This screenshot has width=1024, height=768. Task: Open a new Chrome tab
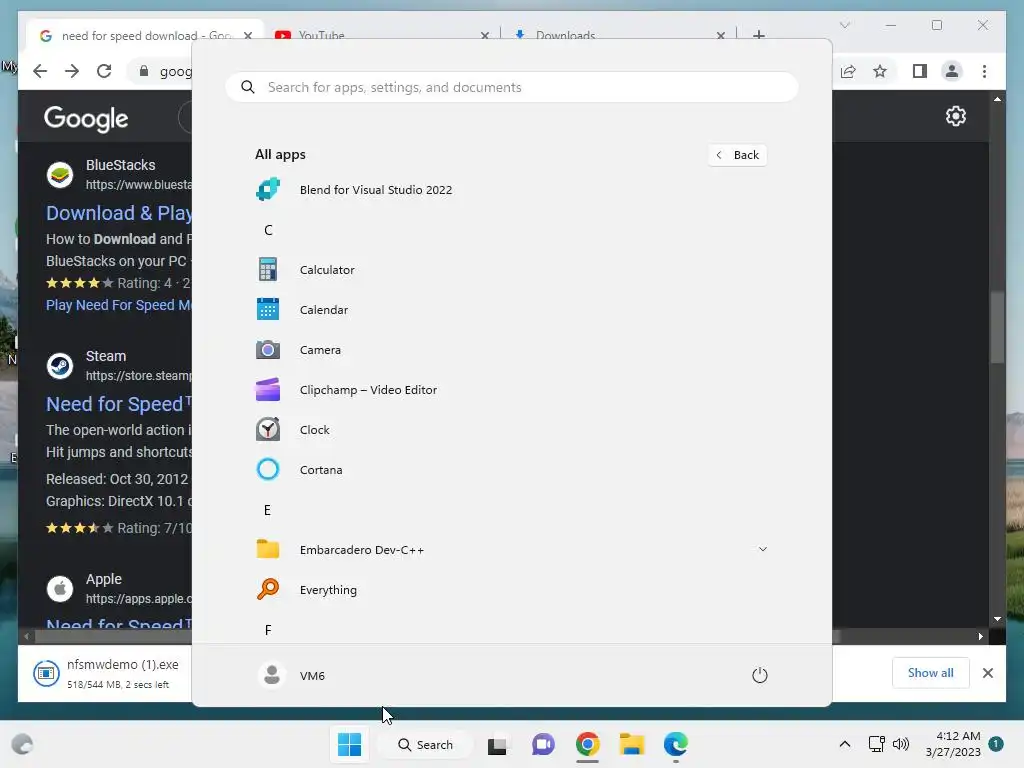pyautogui.click(x=758, y=35)
